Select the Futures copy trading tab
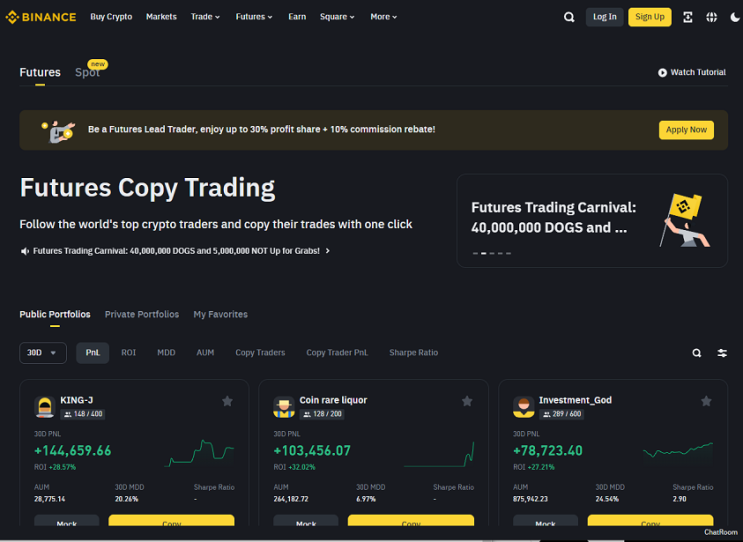The image size is (743, 542). (40, 72)
